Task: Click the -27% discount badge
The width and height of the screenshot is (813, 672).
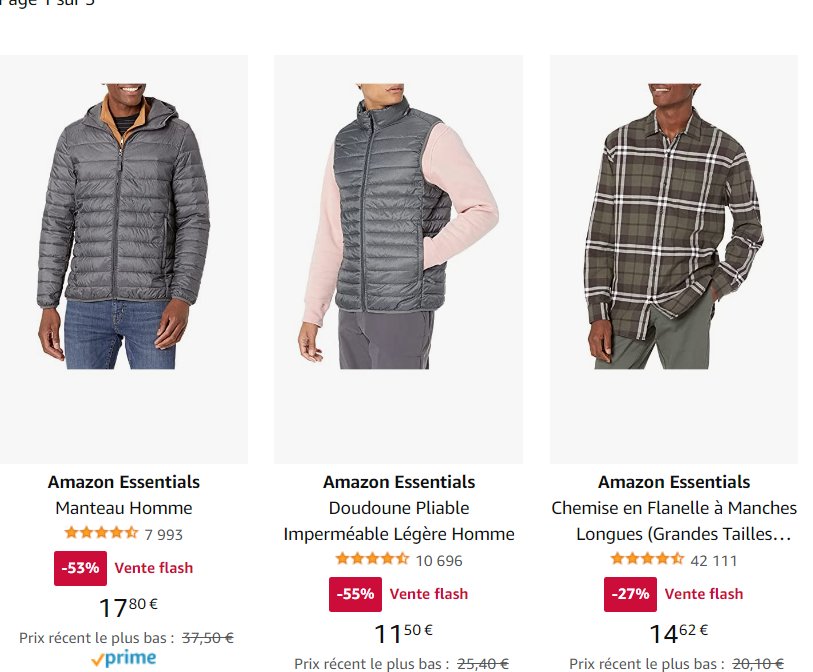Action: (630, 594)
